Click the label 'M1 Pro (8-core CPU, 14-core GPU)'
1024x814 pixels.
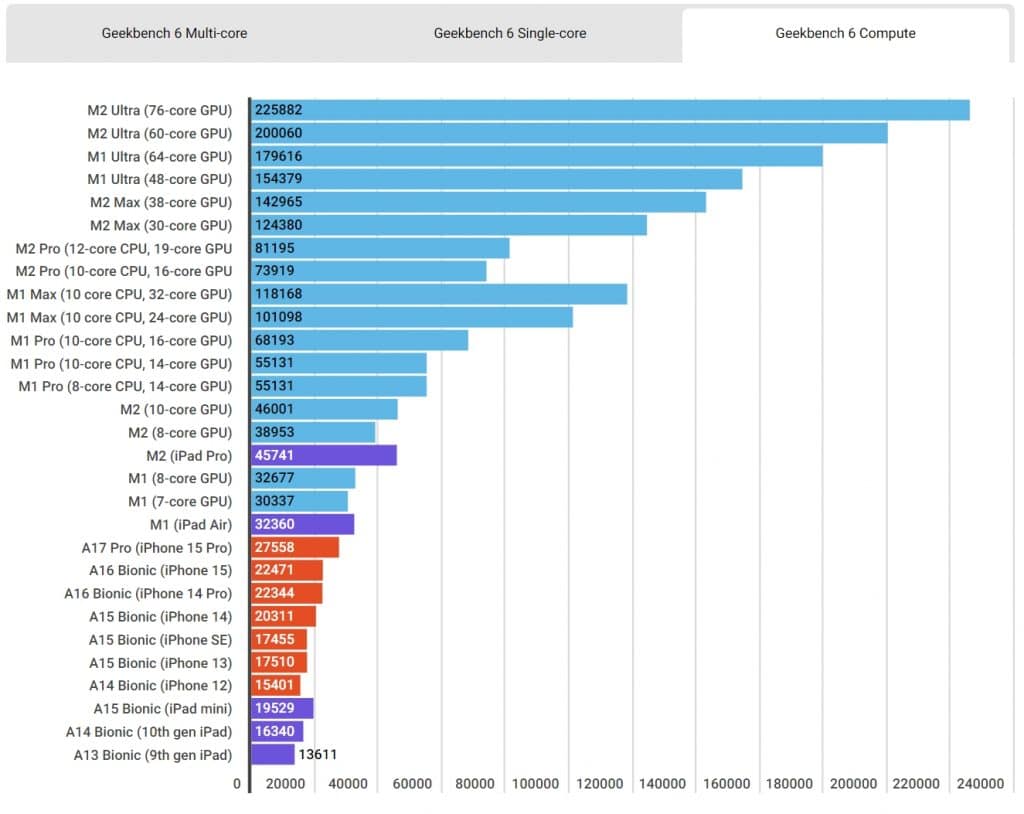click(125, 387)
